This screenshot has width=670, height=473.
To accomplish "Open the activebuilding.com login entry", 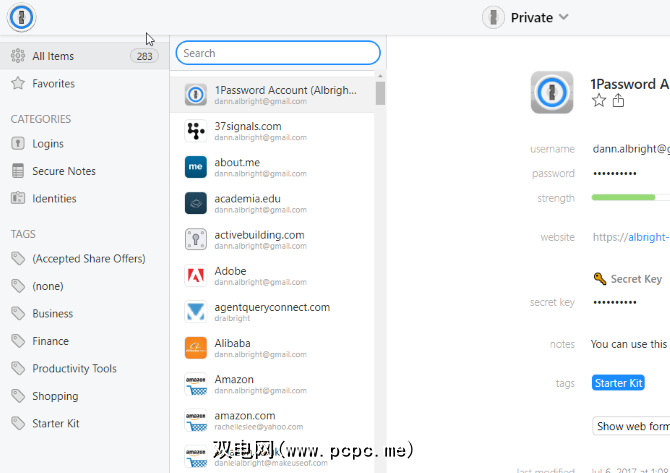I will (272, 239).
